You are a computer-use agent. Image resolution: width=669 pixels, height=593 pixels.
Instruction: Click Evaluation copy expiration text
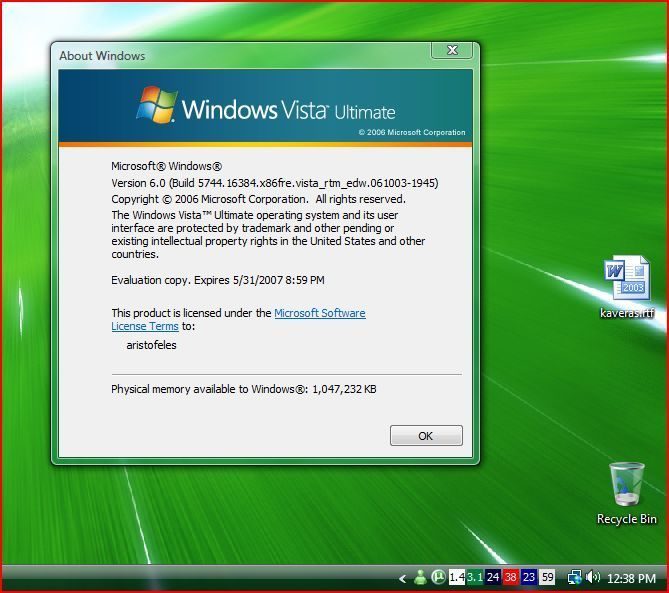218,280
